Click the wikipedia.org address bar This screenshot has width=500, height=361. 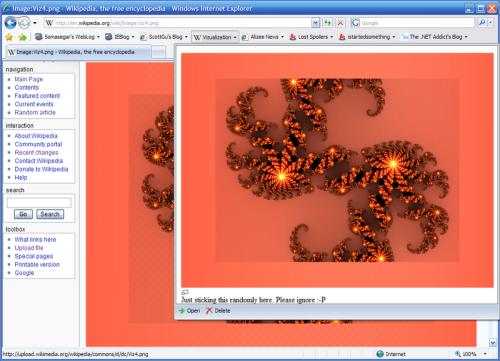pos(178,23)
